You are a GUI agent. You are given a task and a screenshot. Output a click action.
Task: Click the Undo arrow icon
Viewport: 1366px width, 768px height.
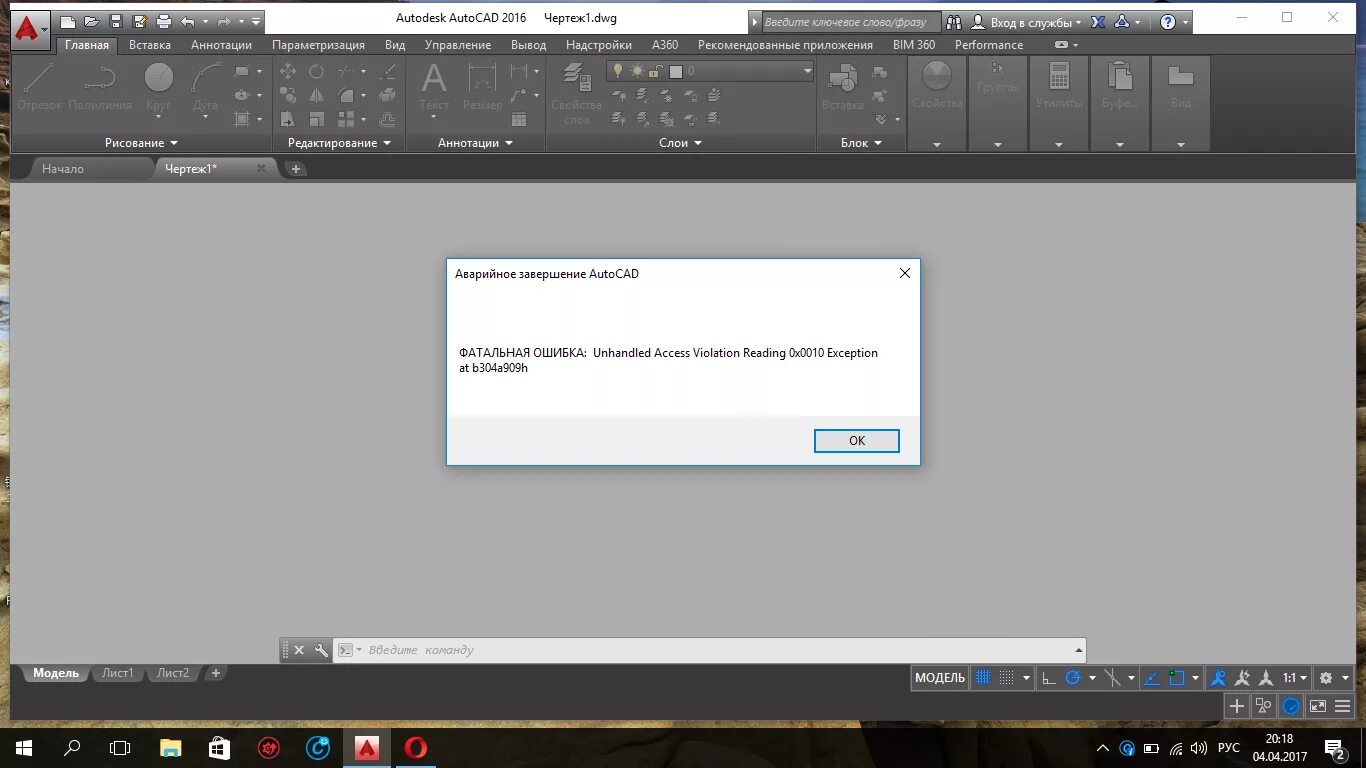click(188, 22)
